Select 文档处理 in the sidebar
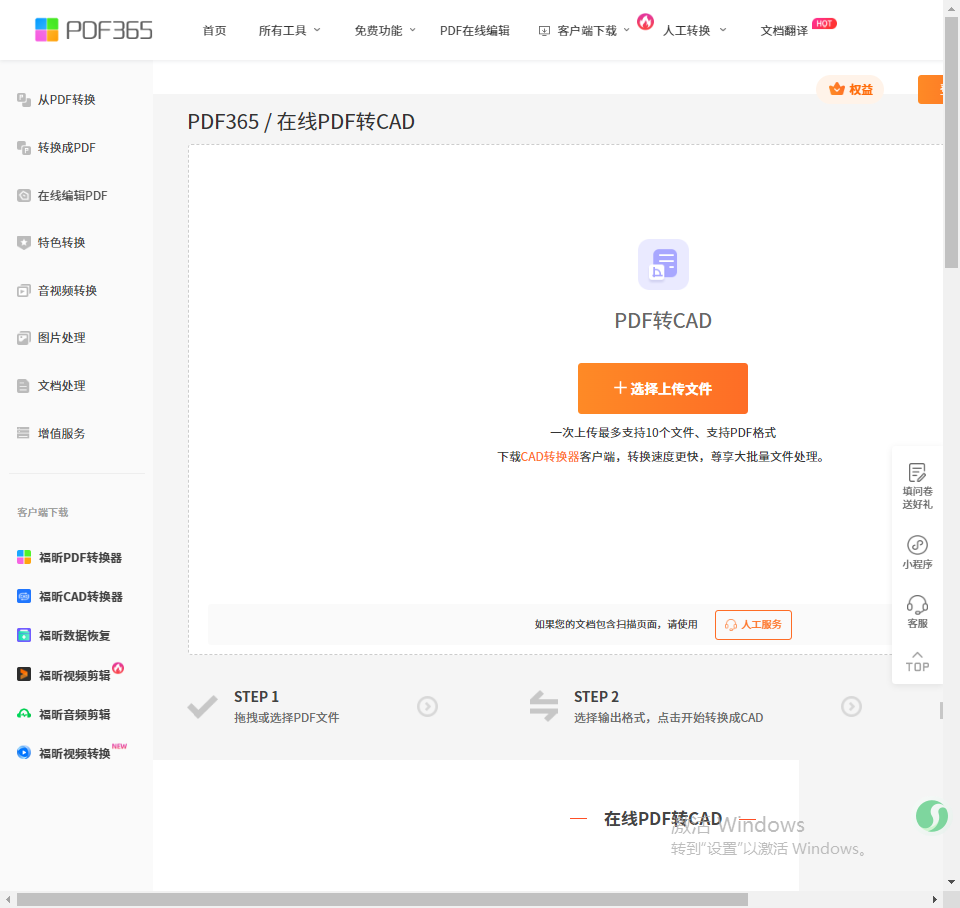Screen dimensions: 960x908 (61, 386)
